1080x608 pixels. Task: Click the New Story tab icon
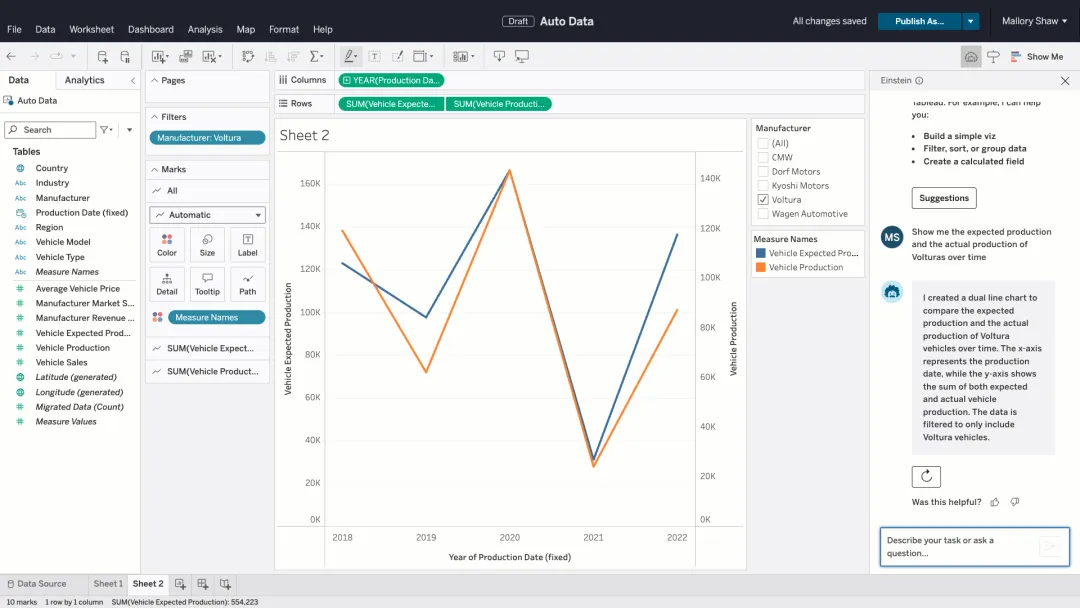click(x=225, y=584)
